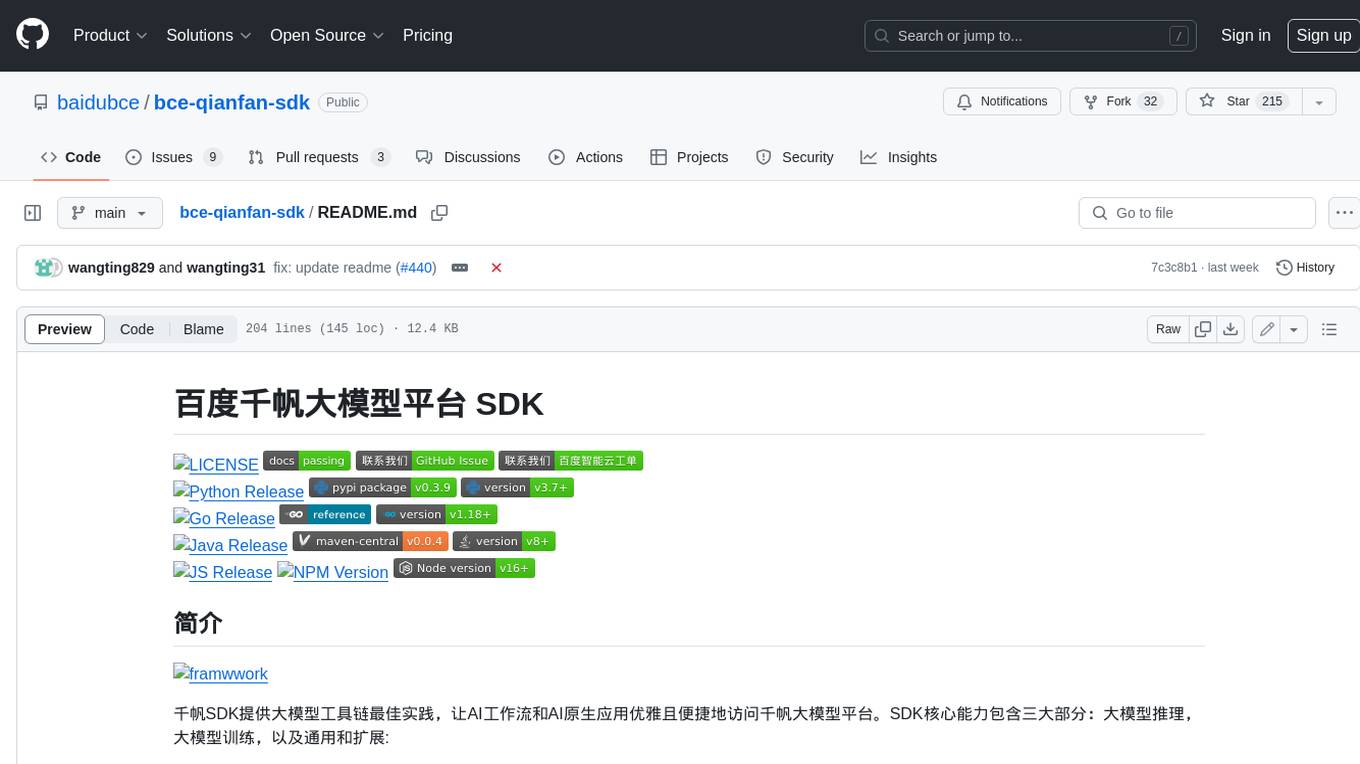Select the Code view
This screenshot has width=1360, height=764.
137,329
